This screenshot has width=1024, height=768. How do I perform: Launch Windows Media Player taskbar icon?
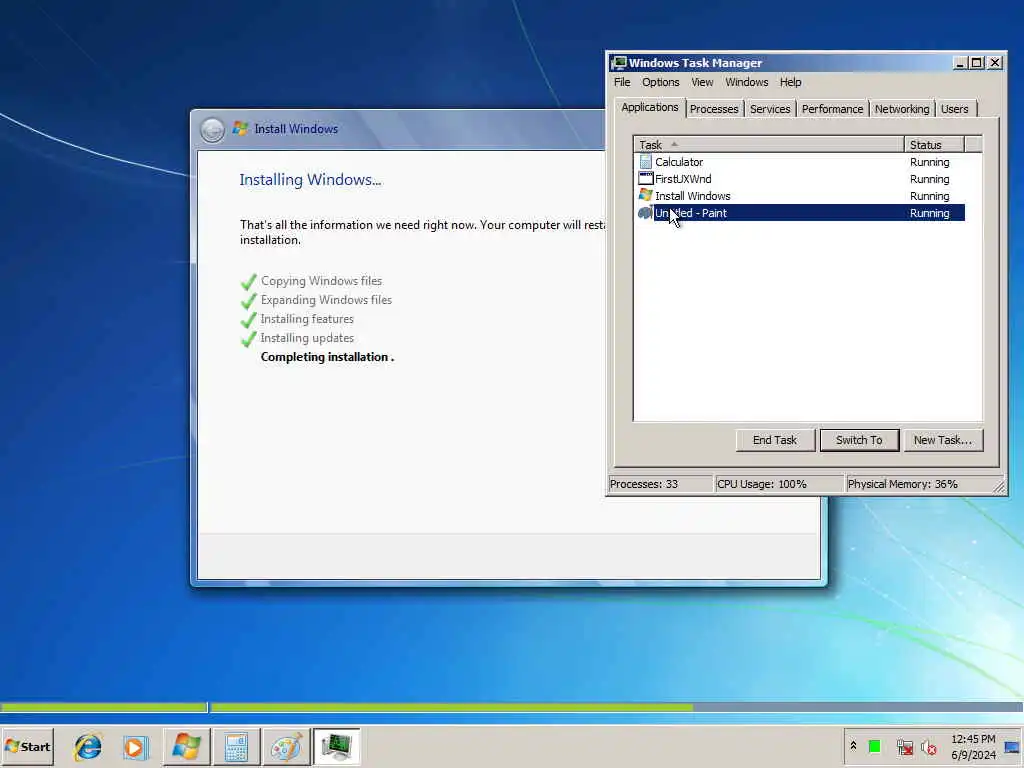coord(136,746)
